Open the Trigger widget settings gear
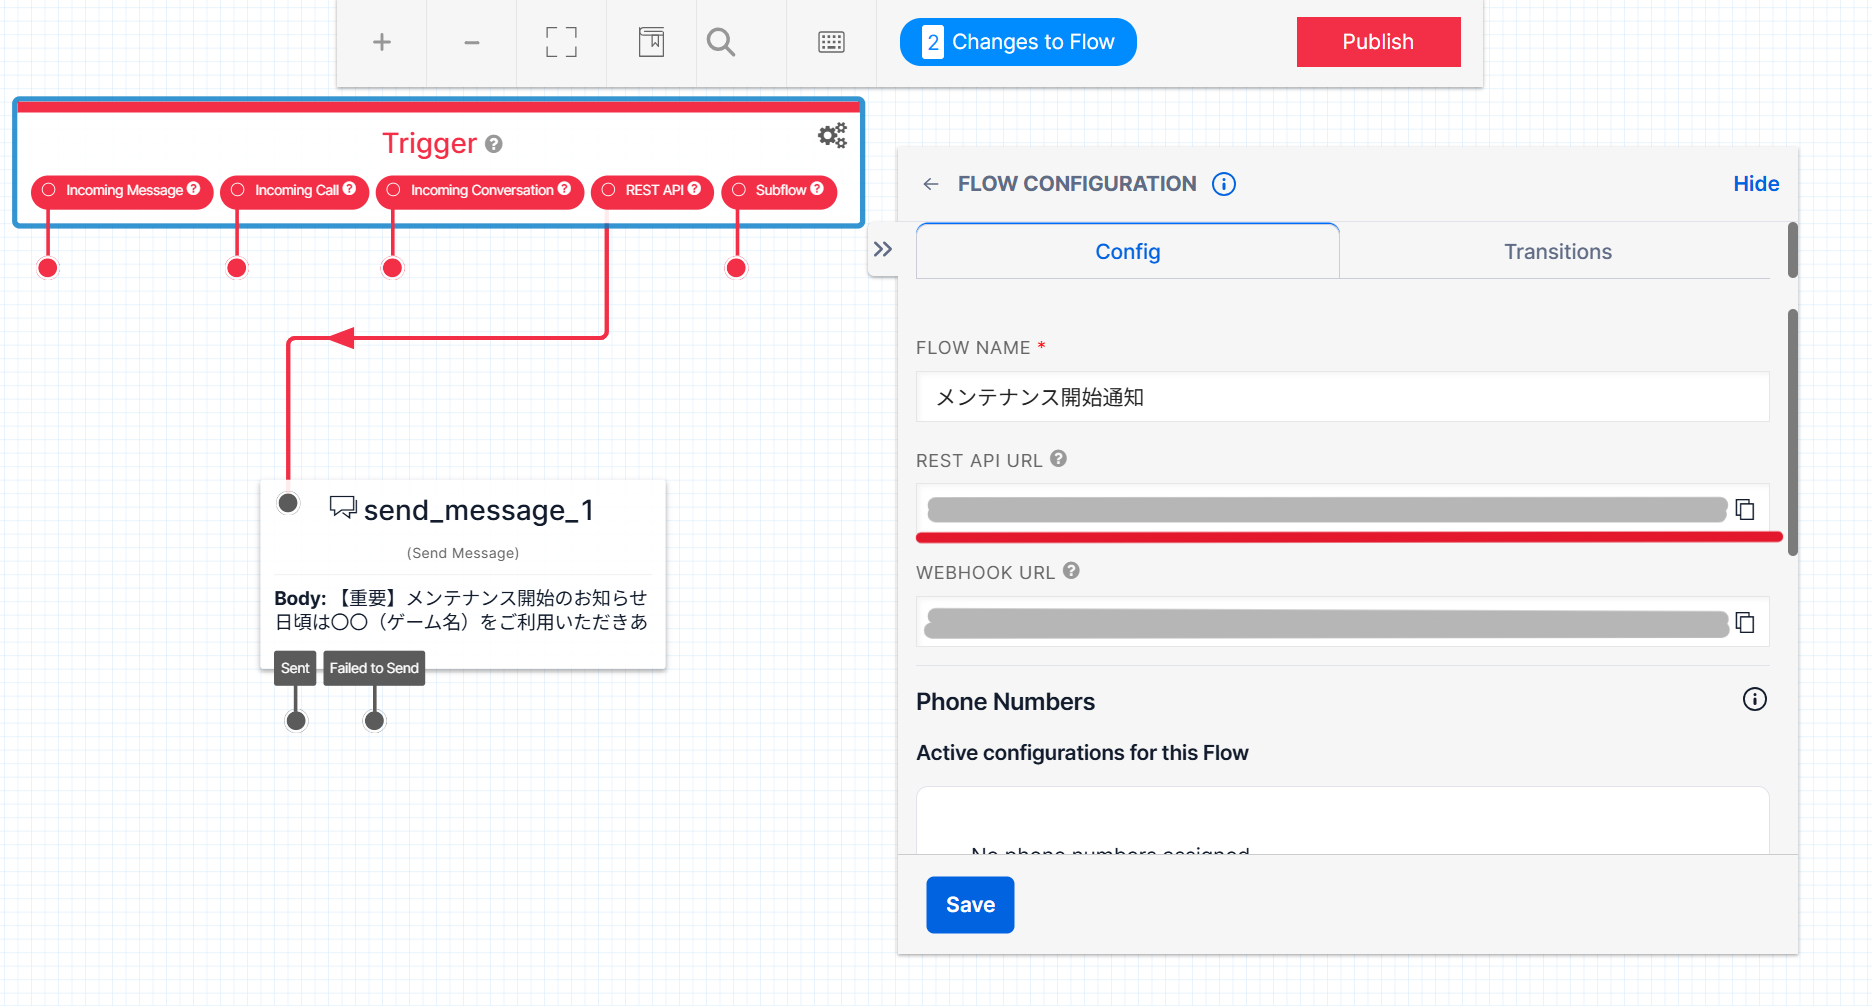The height and width of the screenshot is (1006, 1872). 831,135
